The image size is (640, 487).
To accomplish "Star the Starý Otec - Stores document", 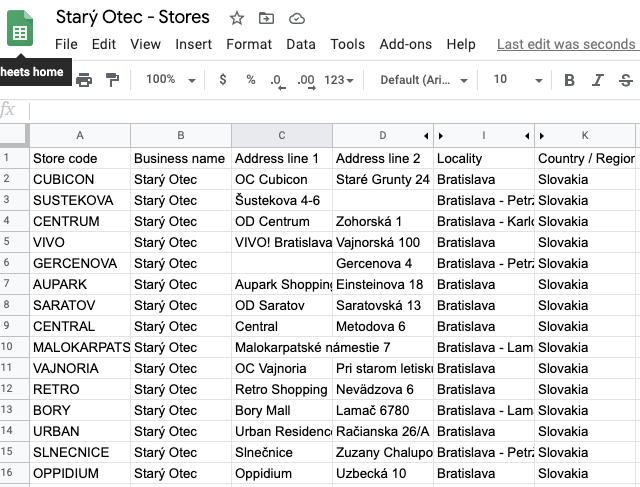I will pyautogui.click(x=237, y=18).
